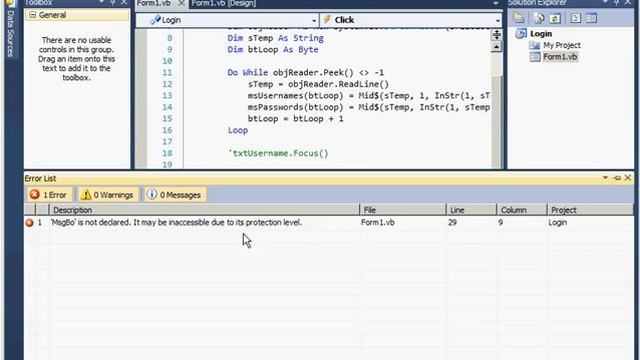Open Solution Explorer window position menu
Viewport: 640px width, 360px height.
[x=605, y=2]
